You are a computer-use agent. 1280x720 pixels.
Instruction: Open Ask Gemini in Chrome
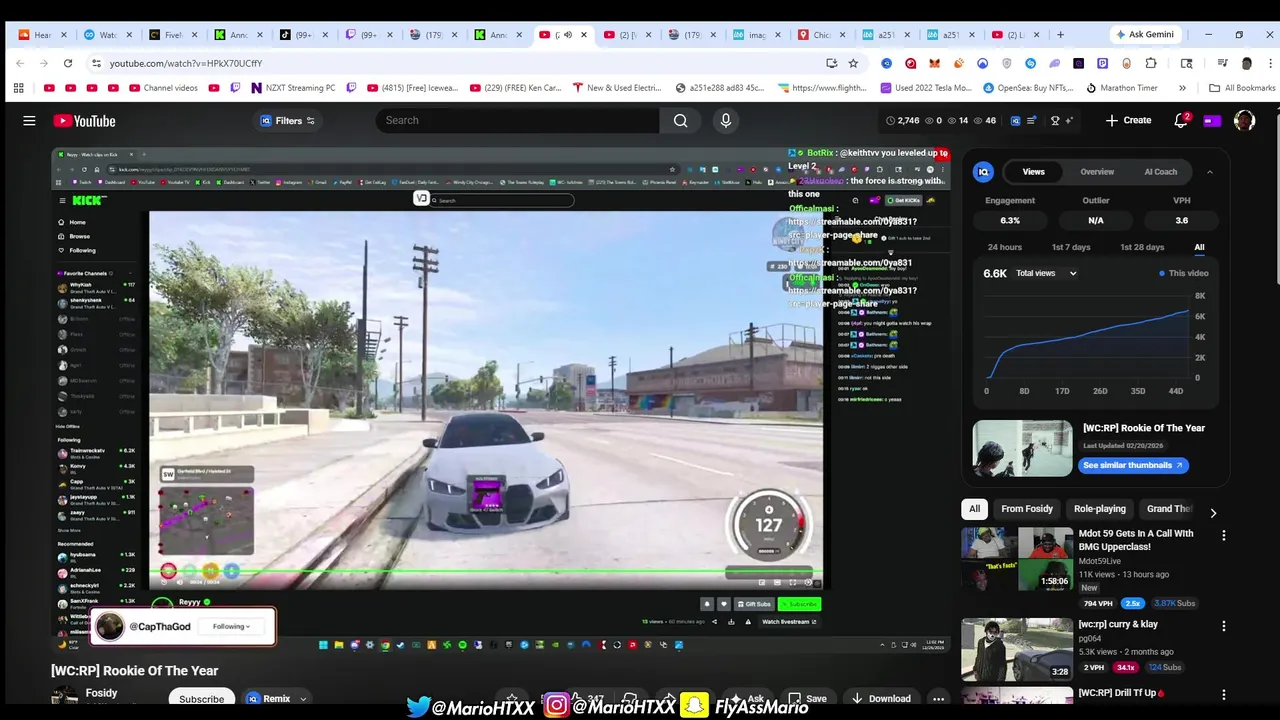pyautogui.click(x=1145, y=34)
